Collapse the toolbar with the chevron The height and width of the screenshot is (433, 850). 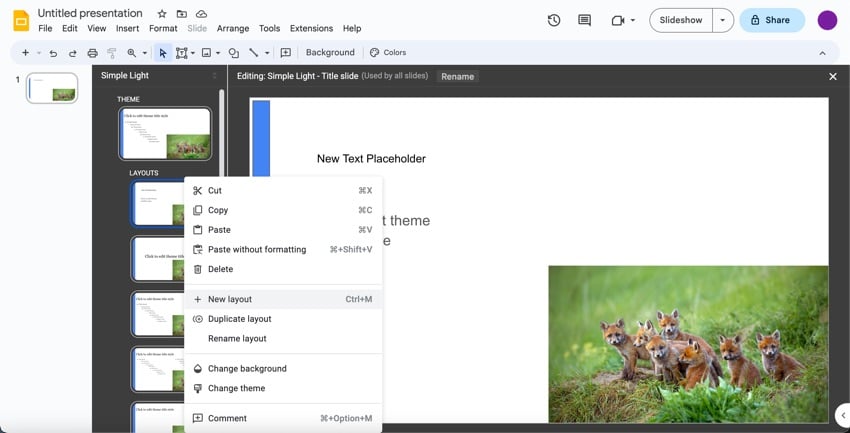click(x=822, y=53)
